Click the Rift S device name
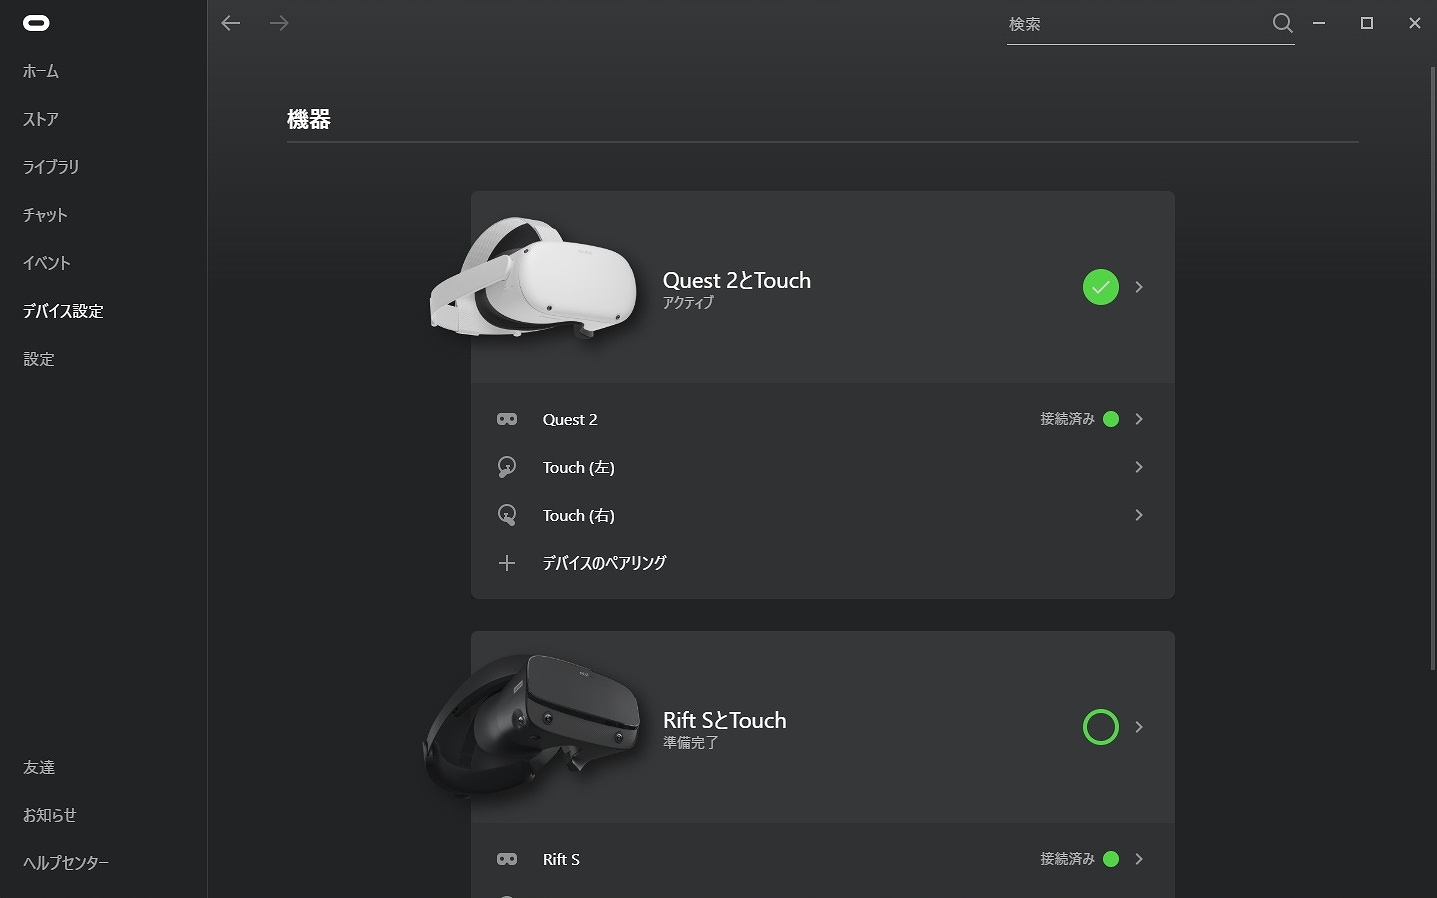Image resolution: width=1437 pixels, height=898 pixels. [x=561, y=859]
